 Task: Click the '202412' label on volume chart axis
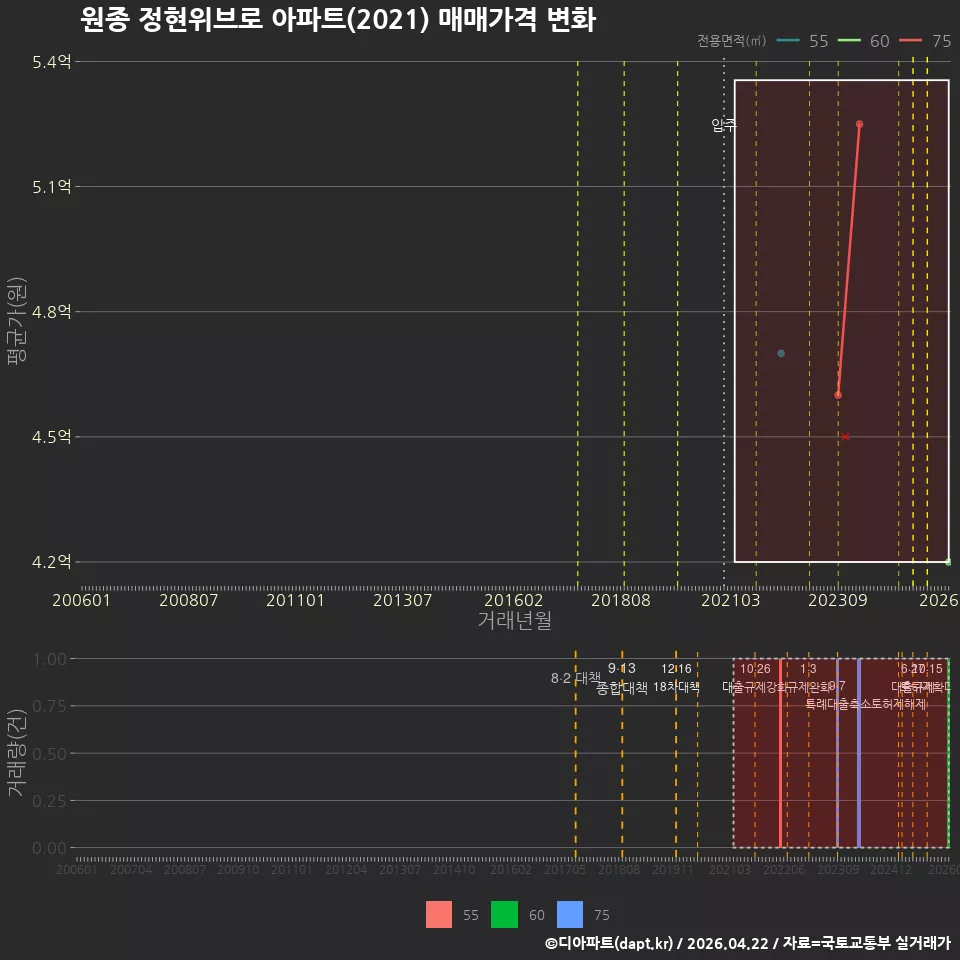tap(891, 869)
